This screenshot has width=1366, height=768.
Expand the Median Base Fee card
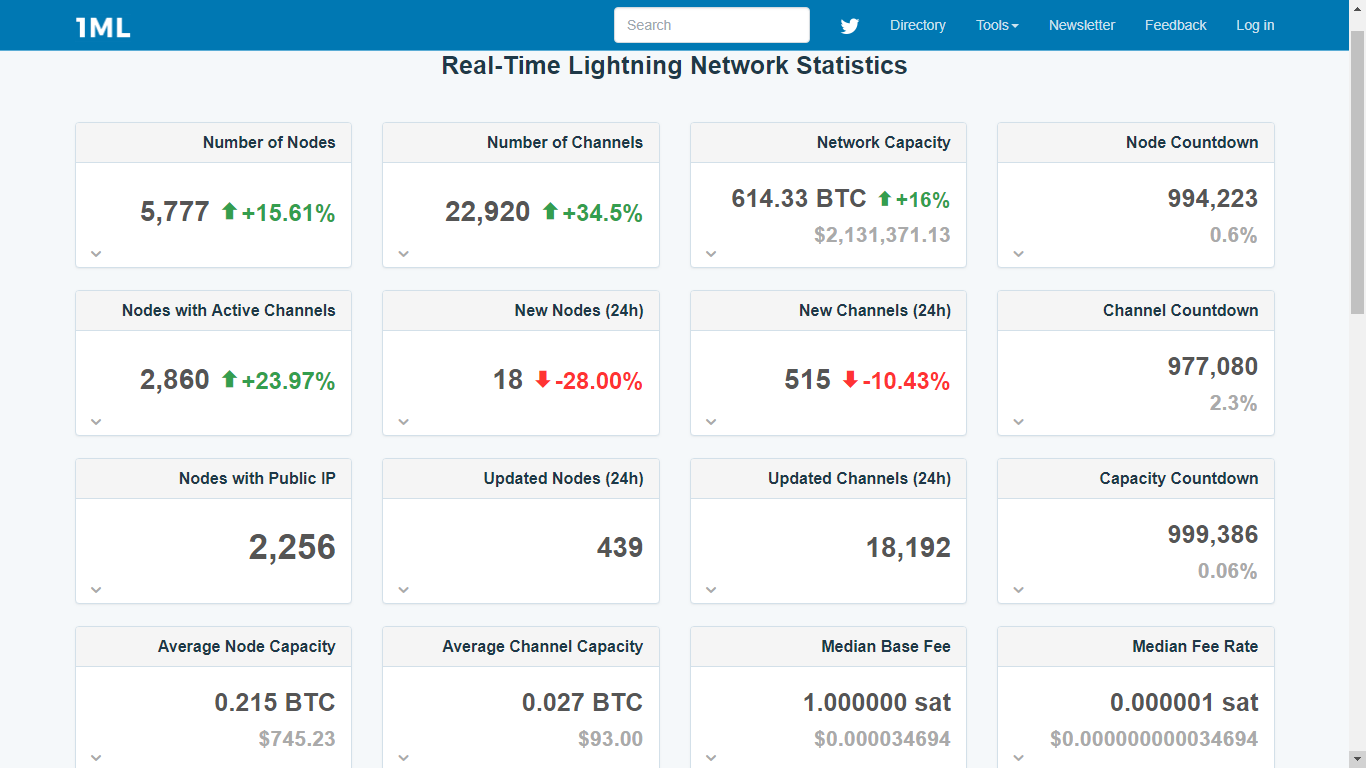click(x=711, y=758)
